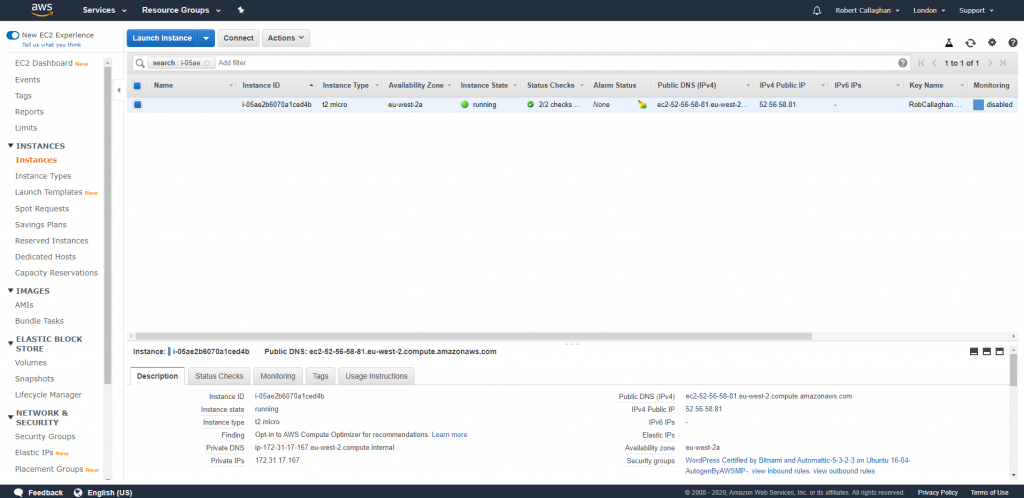Click the pin shortcut icon in top bar
Image resolution: width=1024 pixels, height=498 pixels.
[241, 10]
